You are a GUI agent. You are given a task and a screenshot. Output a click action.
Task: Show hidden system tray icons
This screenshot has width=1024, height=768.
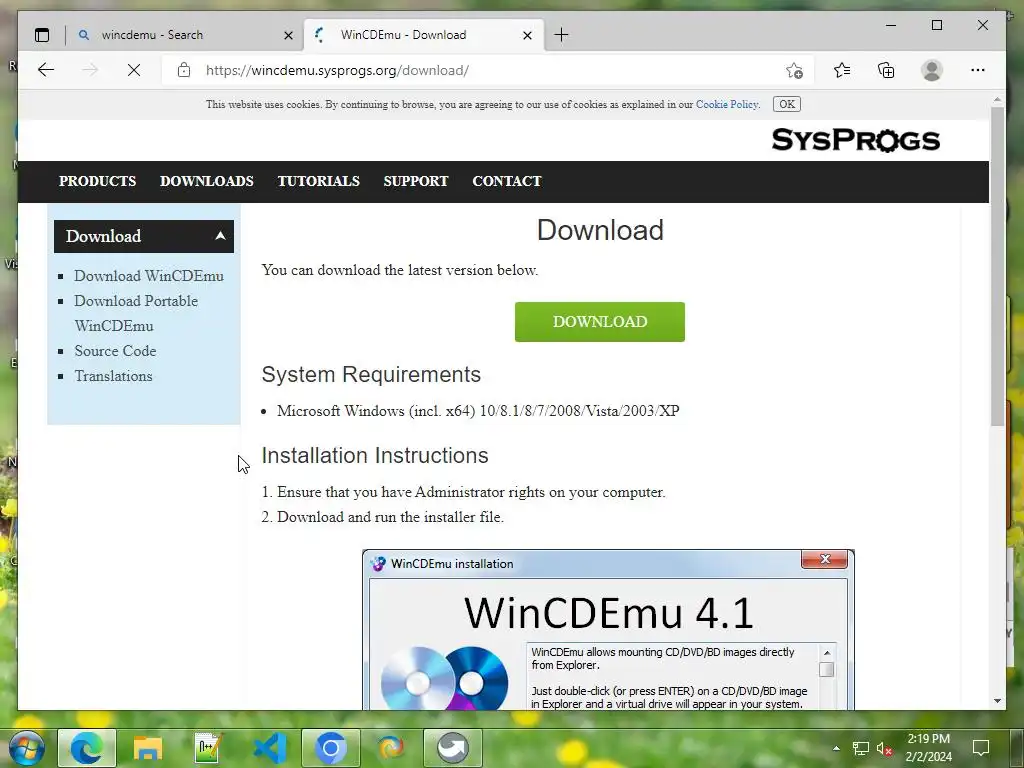coord(836,748)
